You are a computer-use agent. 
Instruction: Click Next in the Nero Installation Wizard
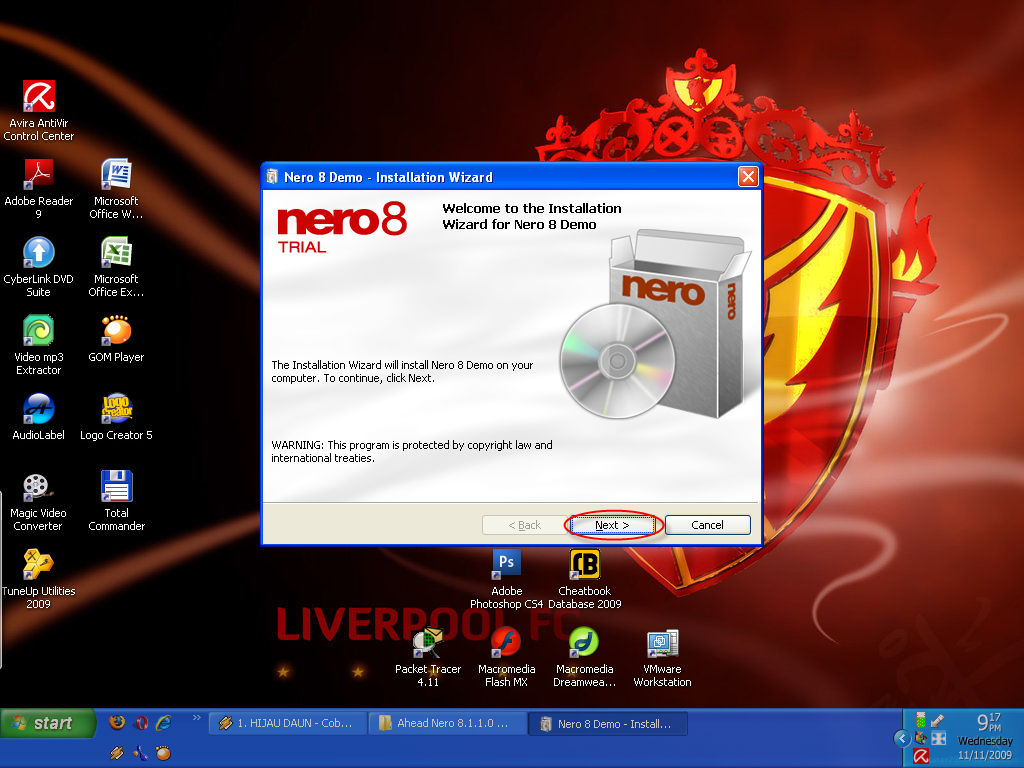click(612, 525)
